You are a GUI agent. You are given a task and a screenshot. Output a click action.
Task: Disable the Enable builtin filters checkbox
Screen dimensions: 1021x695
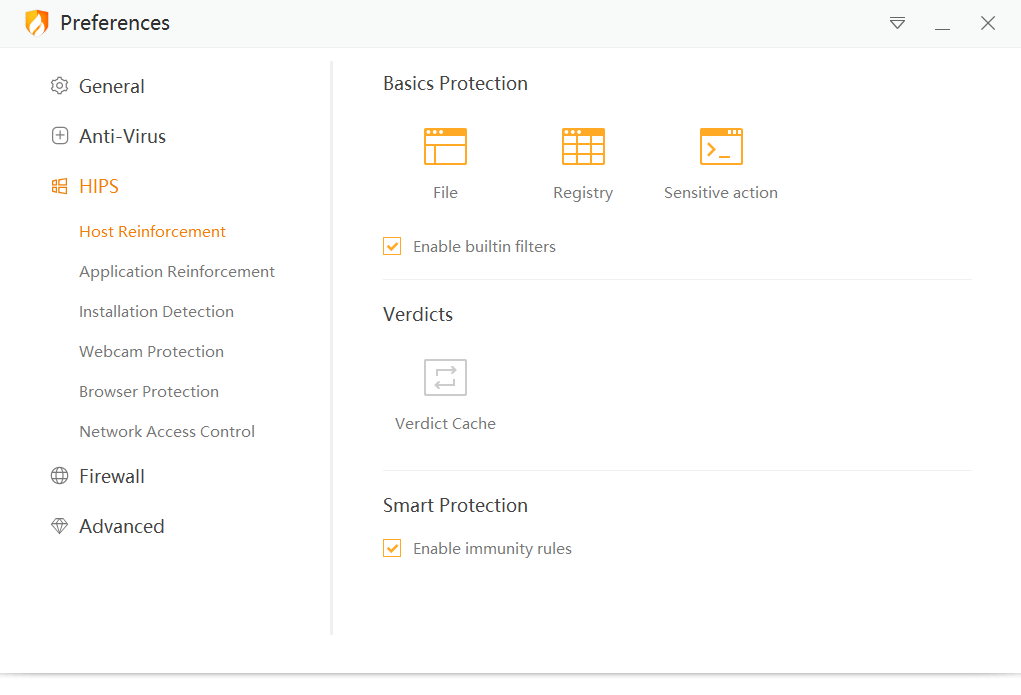pos(392,246)
